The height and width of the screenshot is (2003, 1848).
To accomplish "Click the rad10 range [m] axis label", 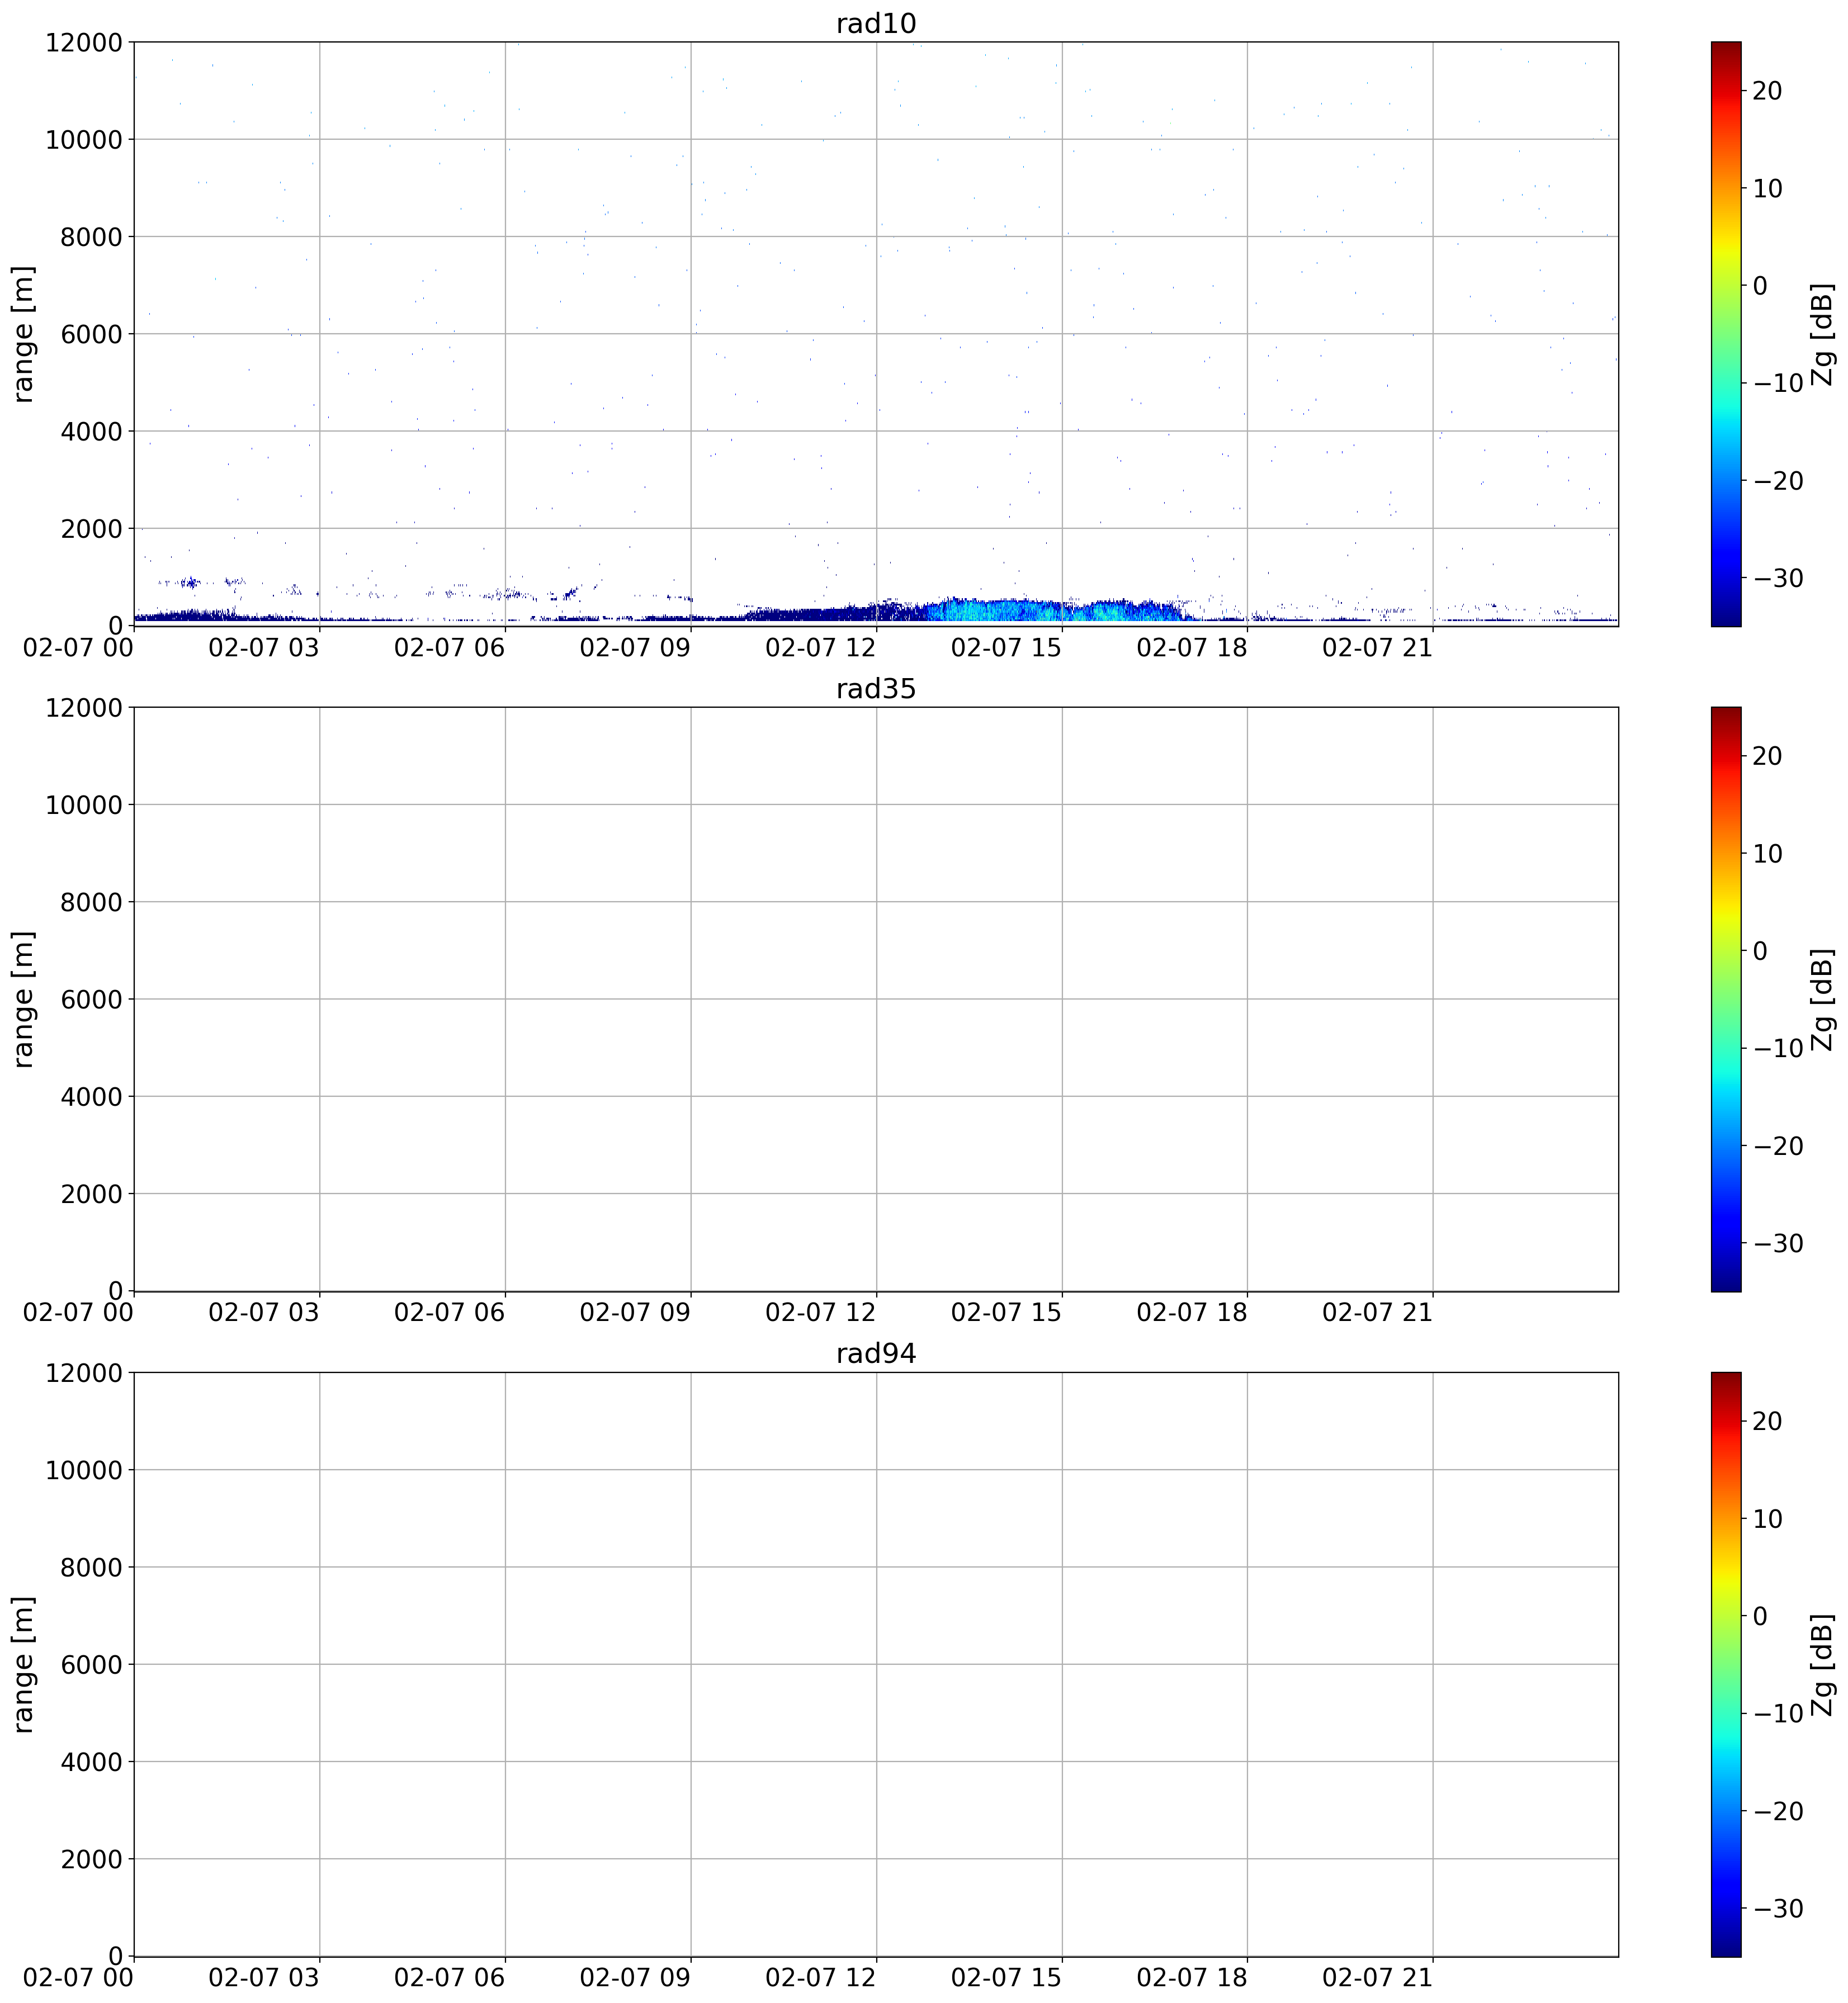I will click(23, 334).
